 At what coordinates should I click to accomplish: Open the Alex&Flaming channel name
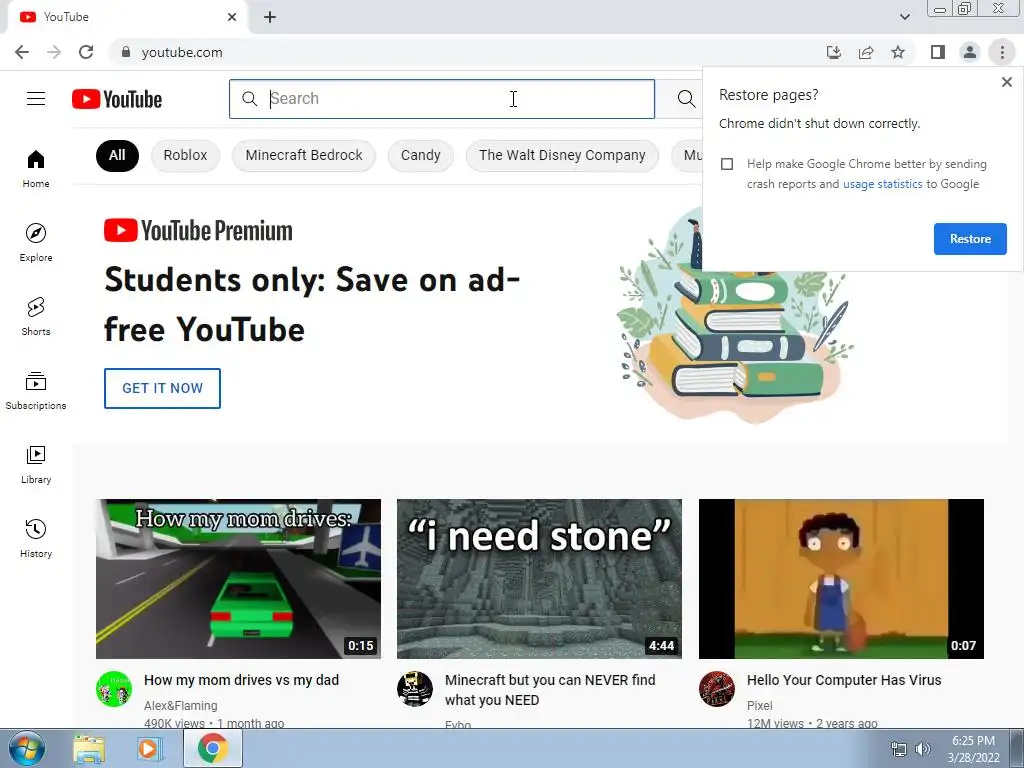click(181, 705)
